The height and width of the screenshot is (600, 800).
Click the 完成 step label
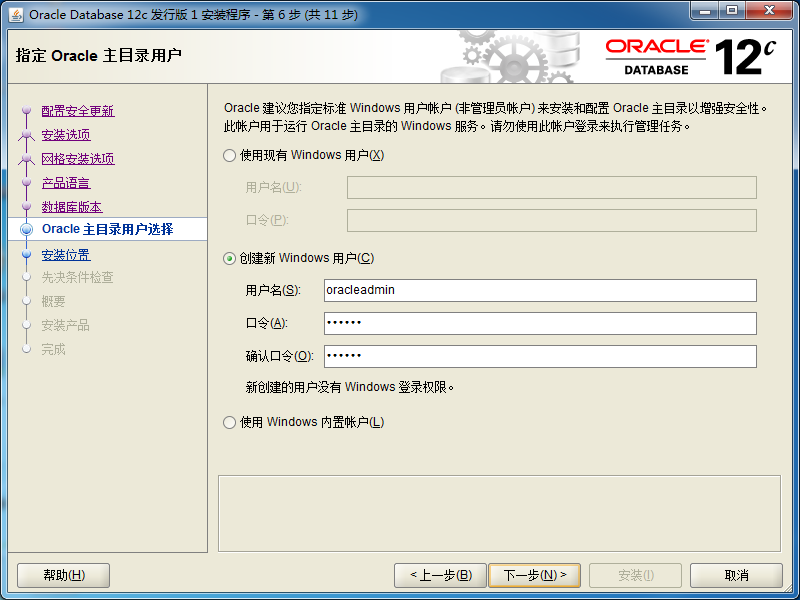click(53, 349)
